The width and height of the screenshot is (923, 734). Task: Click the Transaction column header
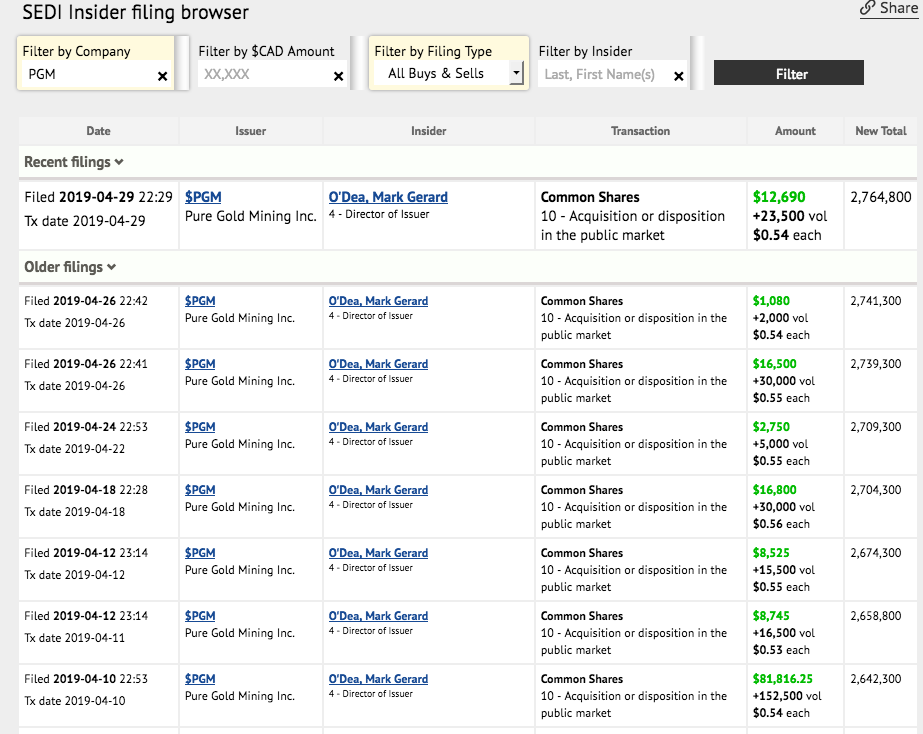click(x=640, y=131)
